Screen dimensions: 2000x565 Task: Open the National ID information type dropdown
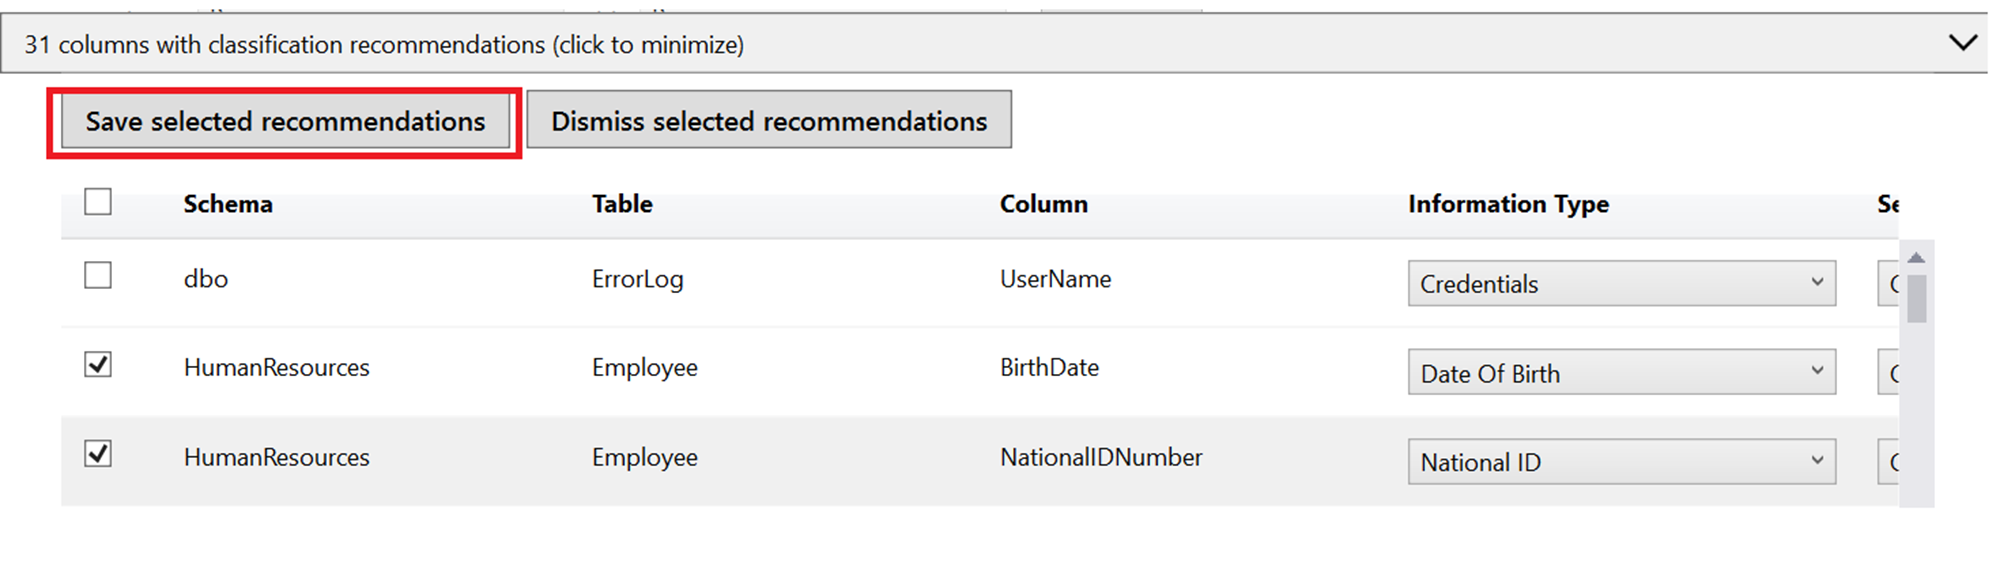[1620, 462]
